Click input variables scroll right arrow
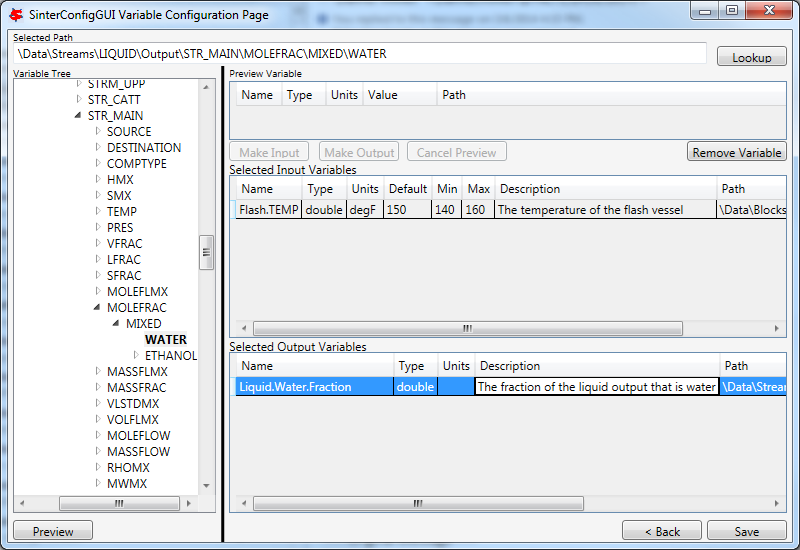The image size is (800, 550). [x=777, y=329]
